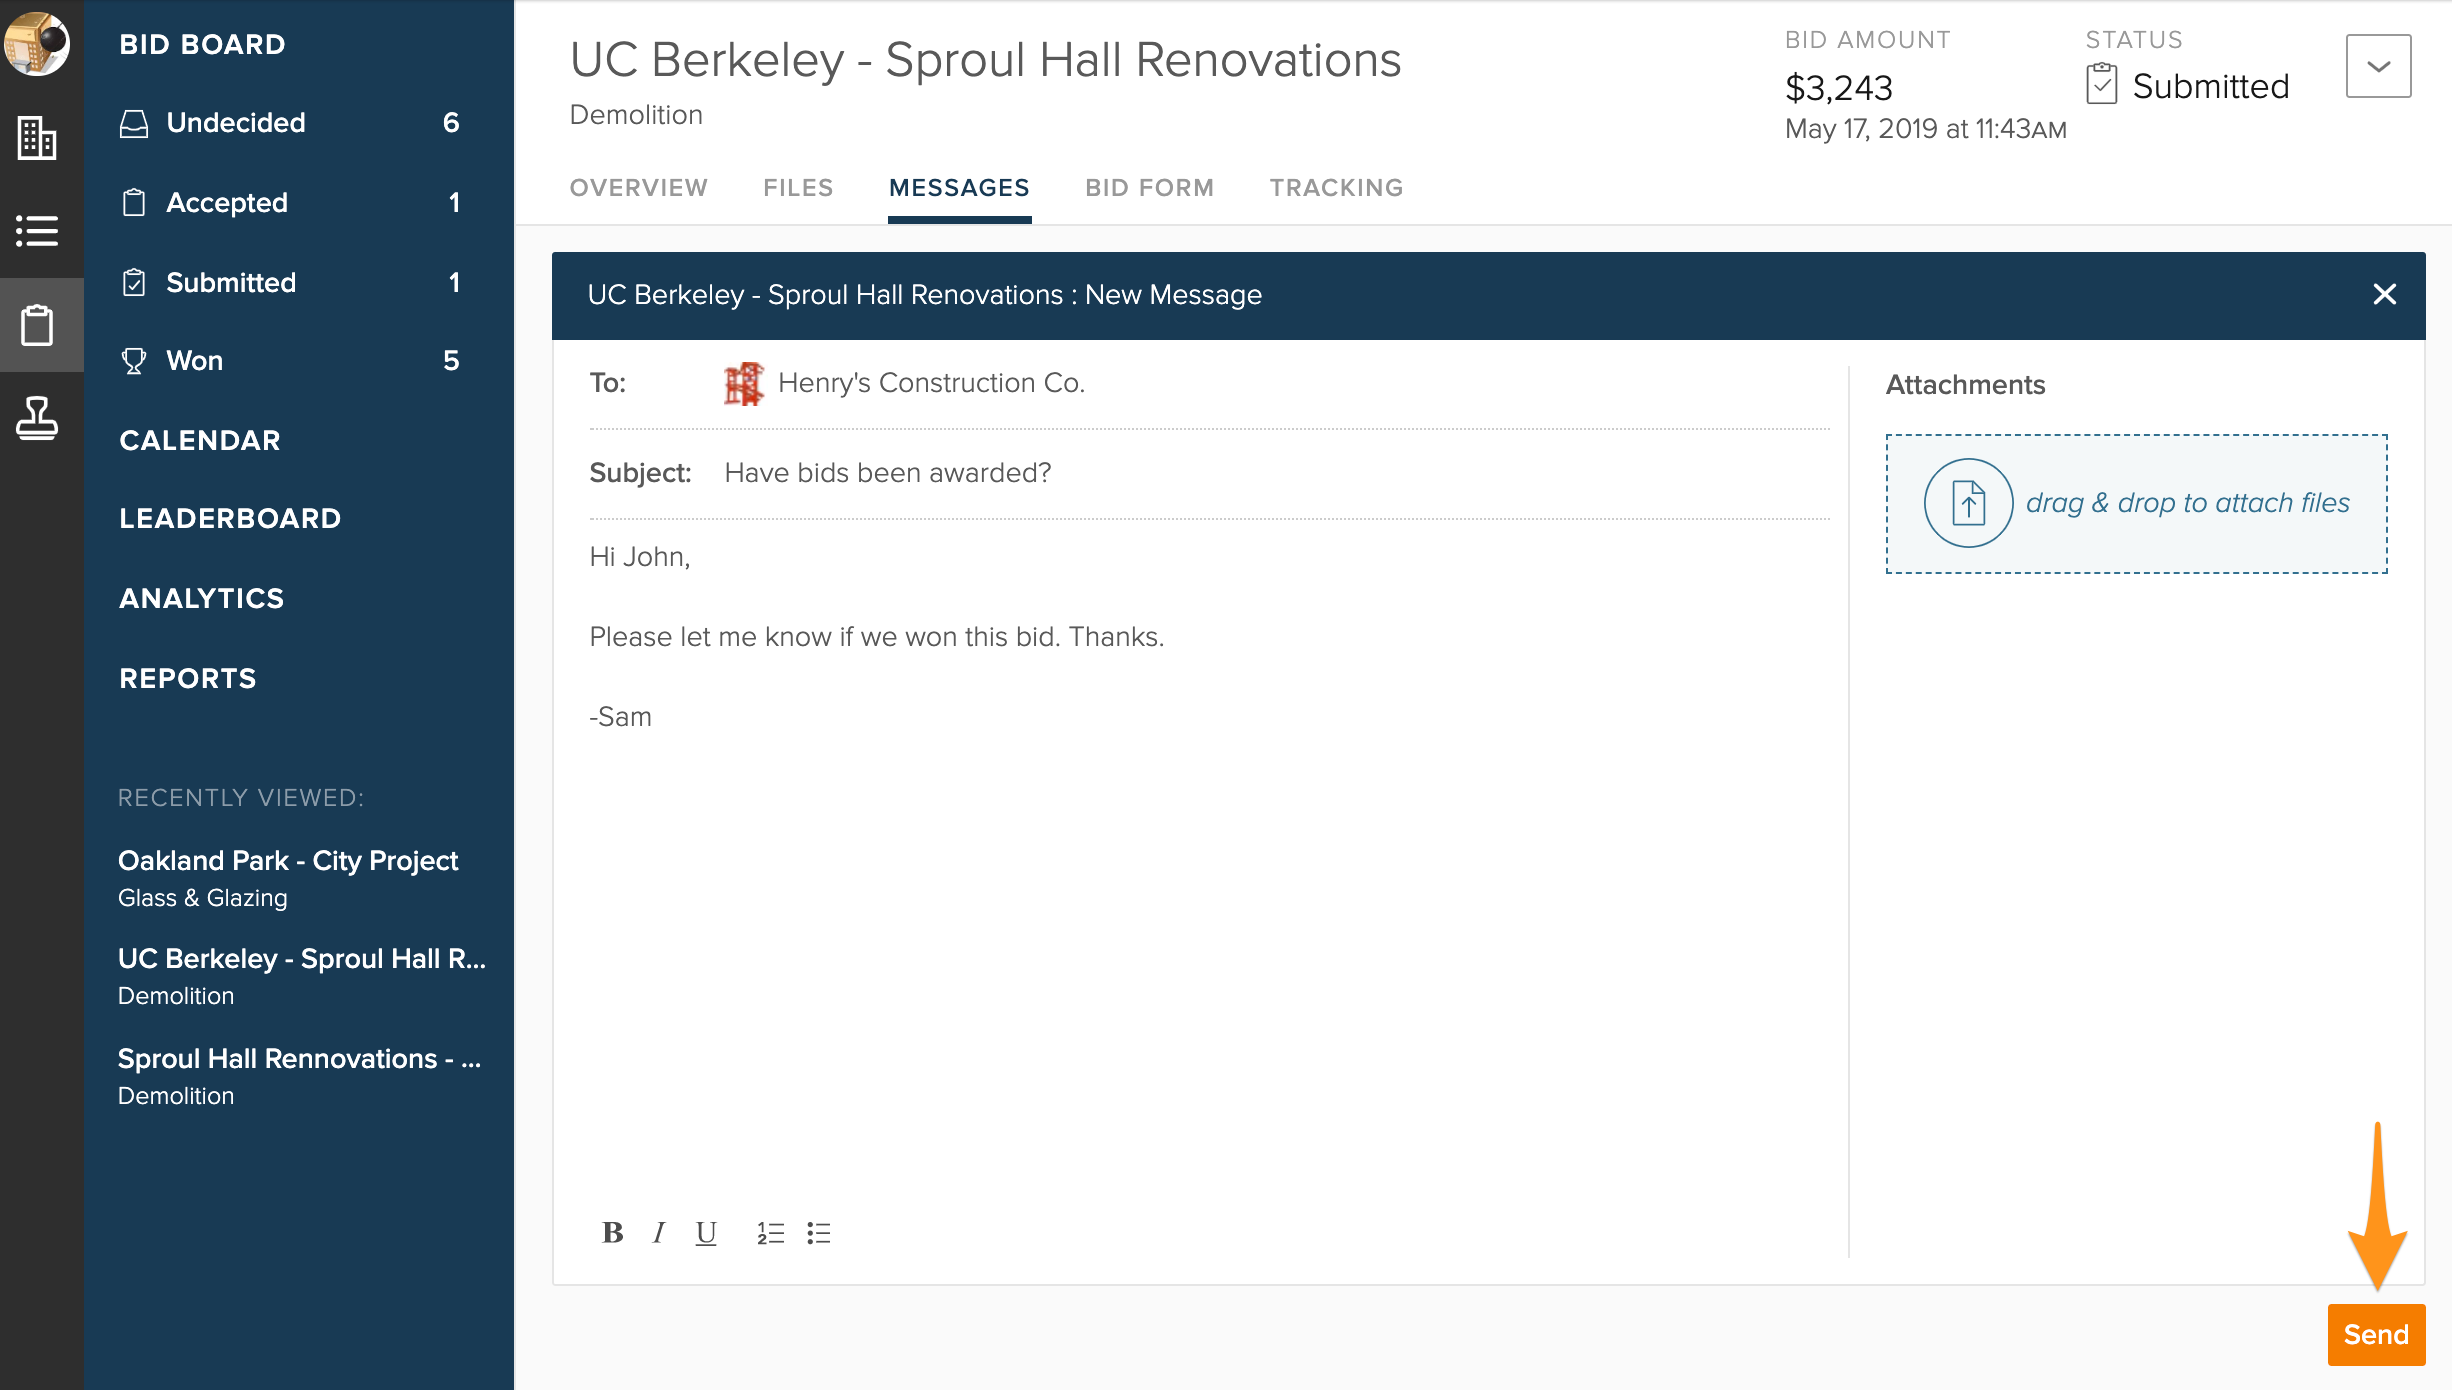This screenshot has width=2452, height=1390.
Task: Show Undecided bids in sidebar
Action: [236, 123]
